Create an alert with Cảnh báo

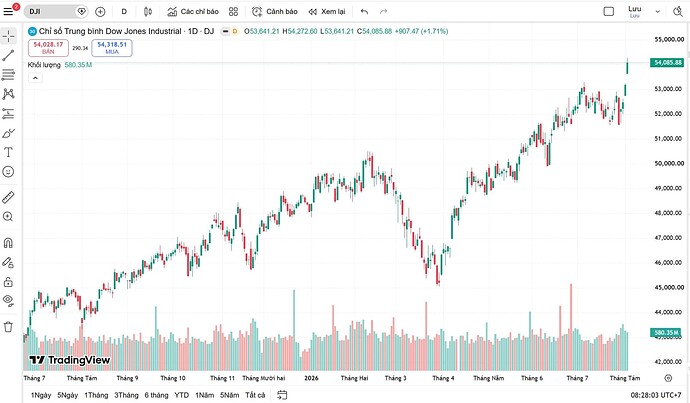click(x=275, y=12)
